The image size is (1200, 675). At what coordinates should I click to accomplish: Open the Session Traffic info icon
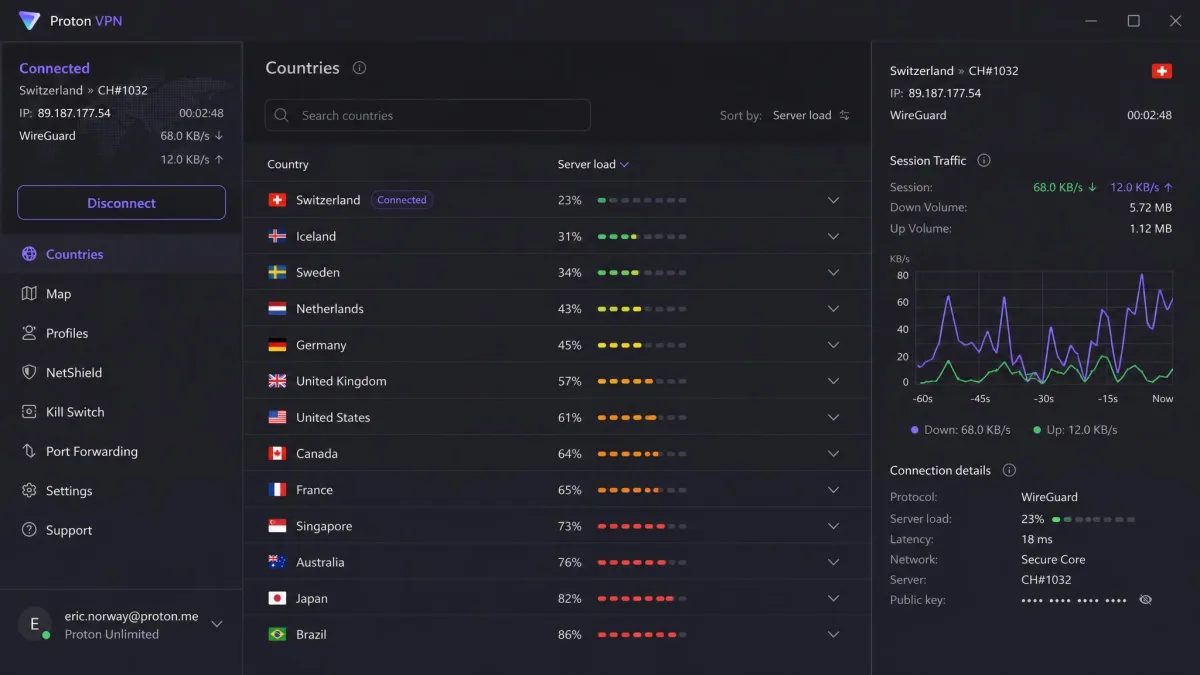coord(984,160)
